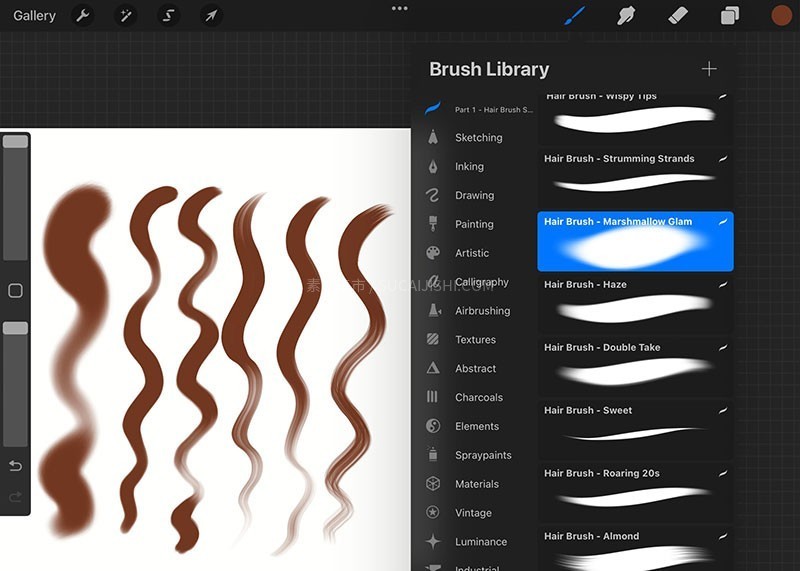Click the Spraypaints can icon
The image size is (800, 571).
(x=433, y=454)
